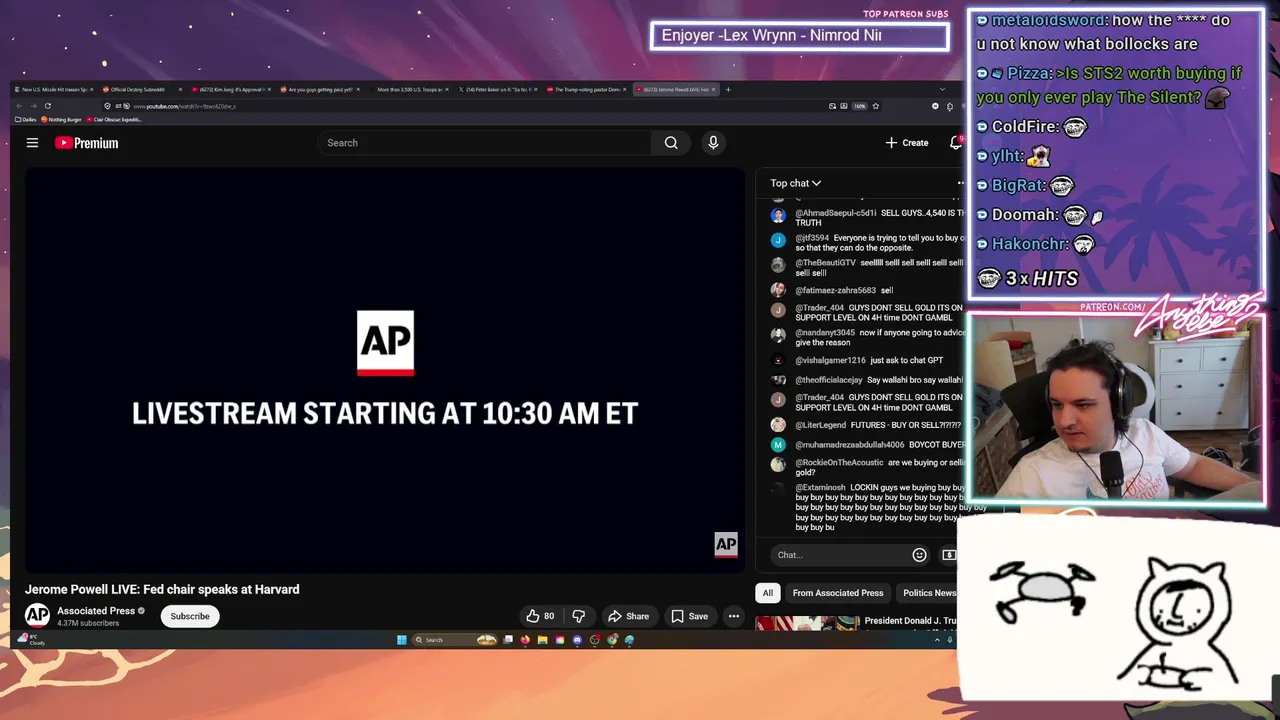Open Task View on the taskbar
This screenshot has width=1280, height=720.
[508, 640]
